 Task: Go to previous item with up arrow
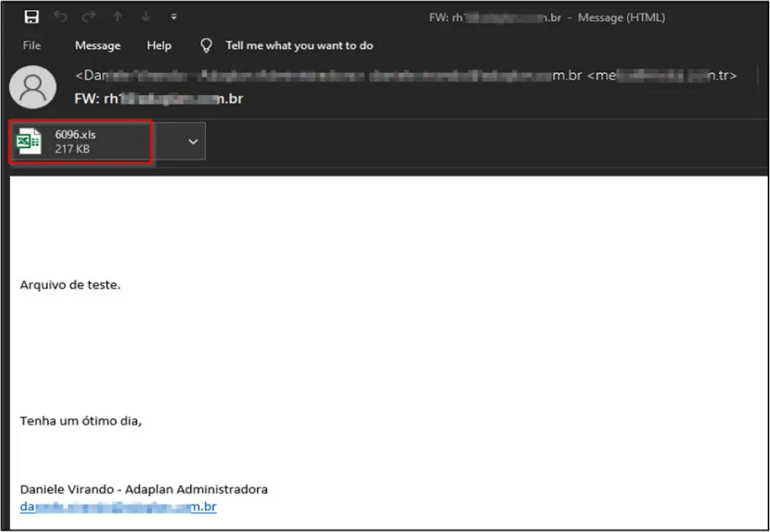click(117, 17)
